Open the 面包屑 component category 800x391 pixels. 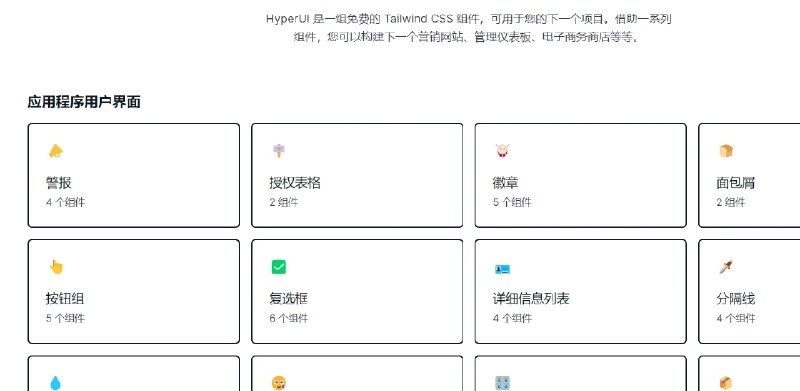[x=749, y=175]
